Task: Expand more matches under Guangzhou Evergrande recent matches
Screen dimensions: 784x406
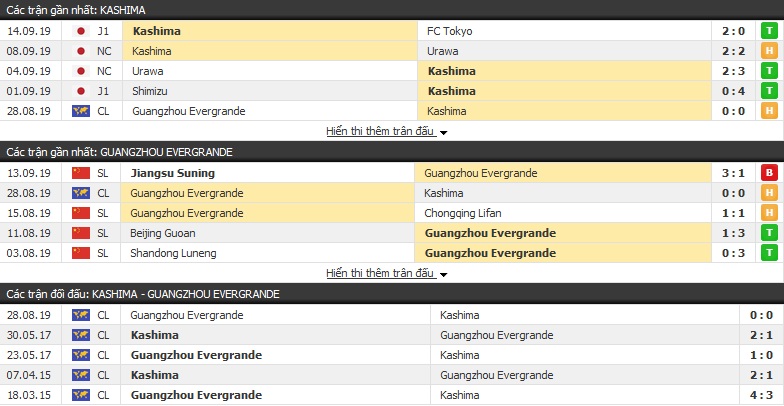Action: pos(386,274)
